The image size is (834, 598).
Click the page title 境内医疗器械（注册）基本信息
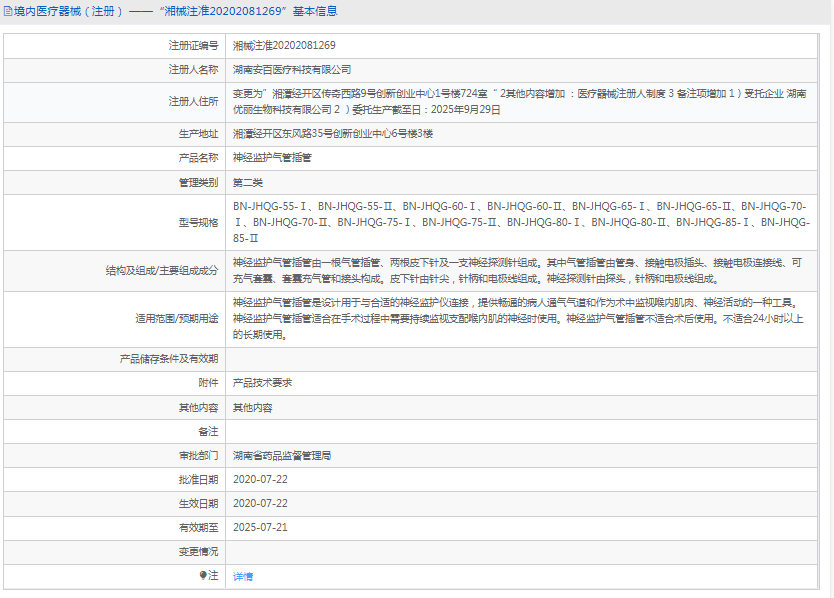[176, 11]
